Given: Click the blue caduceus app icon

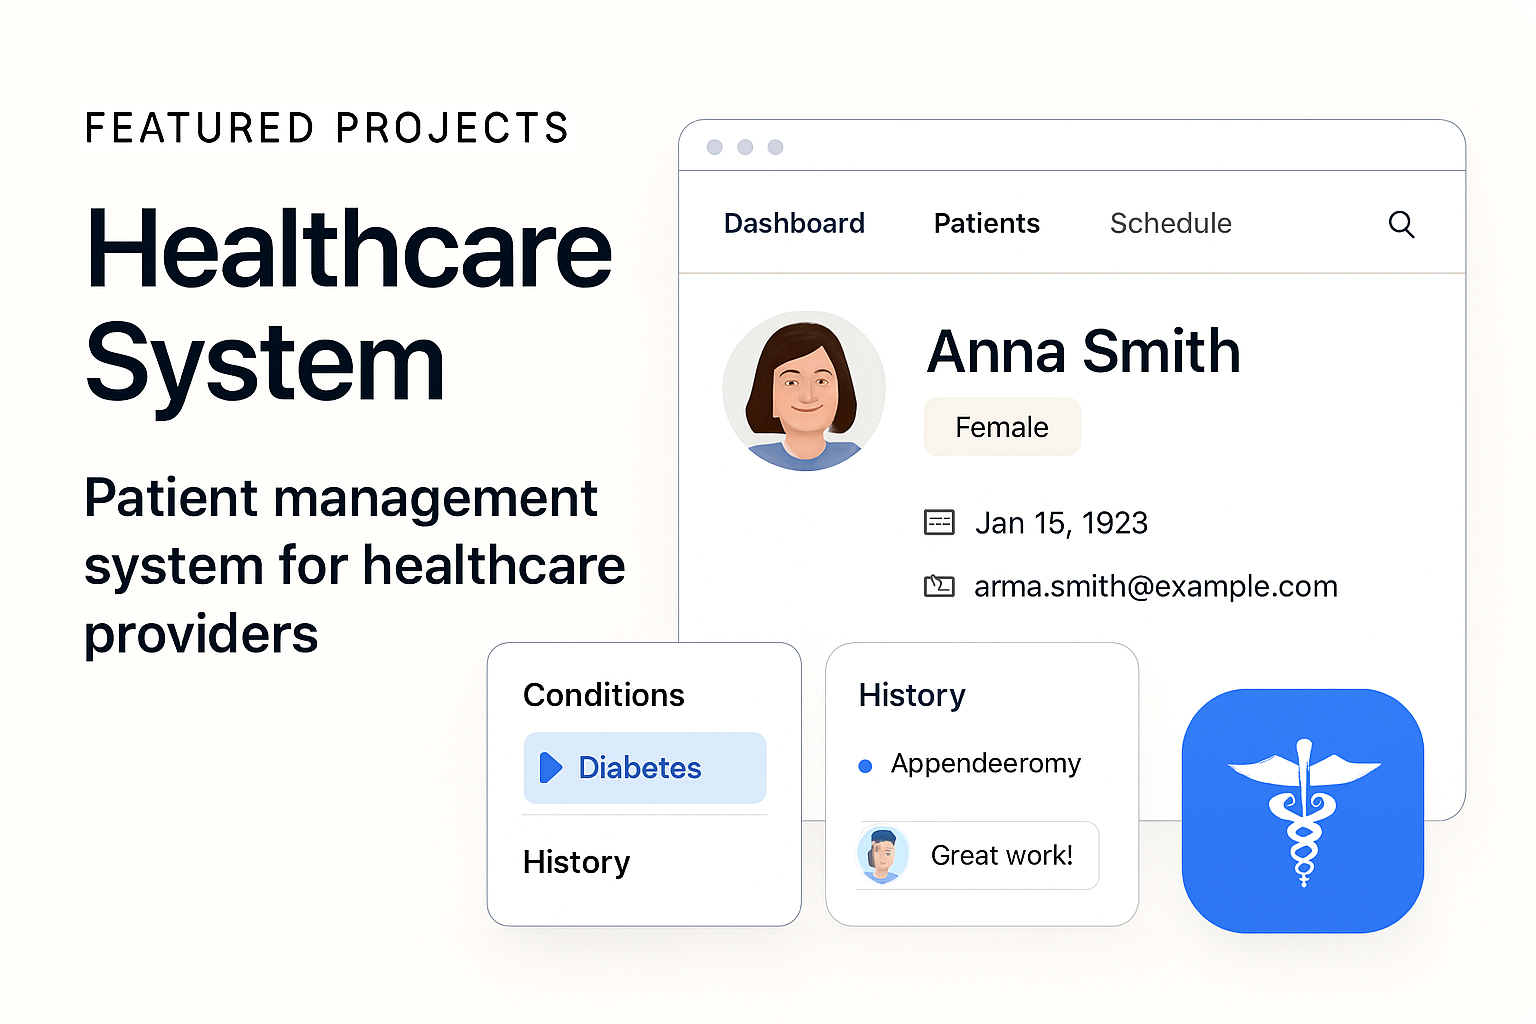Looking at the screenshot, I should point(1302,810).
